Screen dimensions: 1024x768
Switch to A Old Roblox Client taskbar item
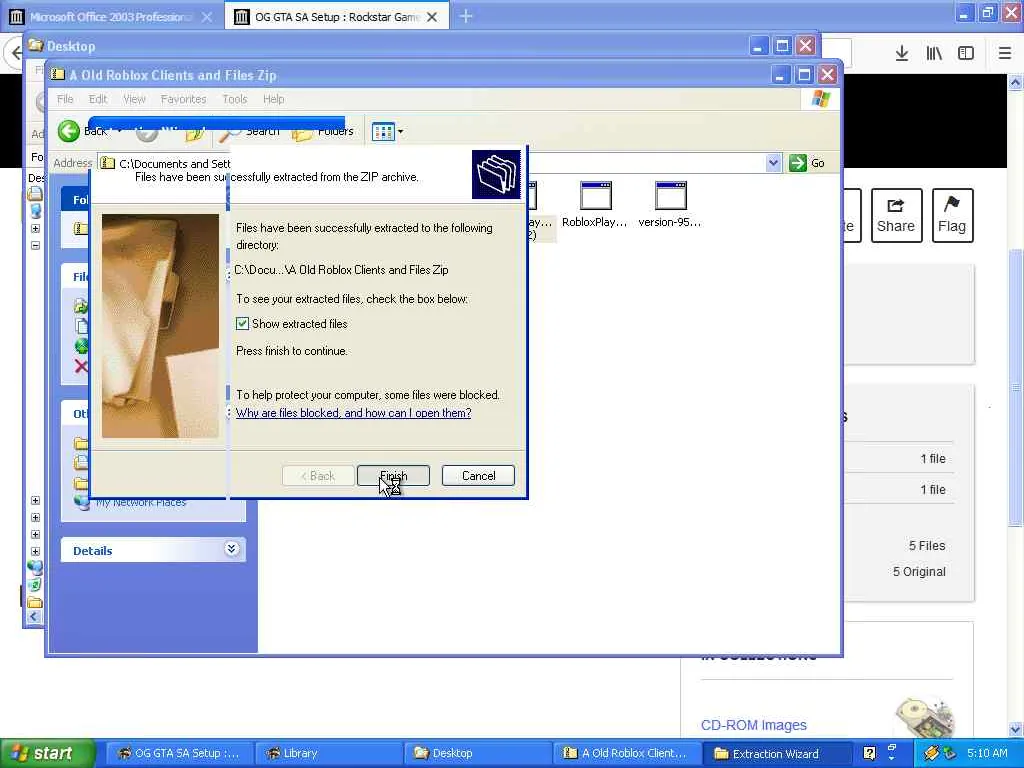626,753
